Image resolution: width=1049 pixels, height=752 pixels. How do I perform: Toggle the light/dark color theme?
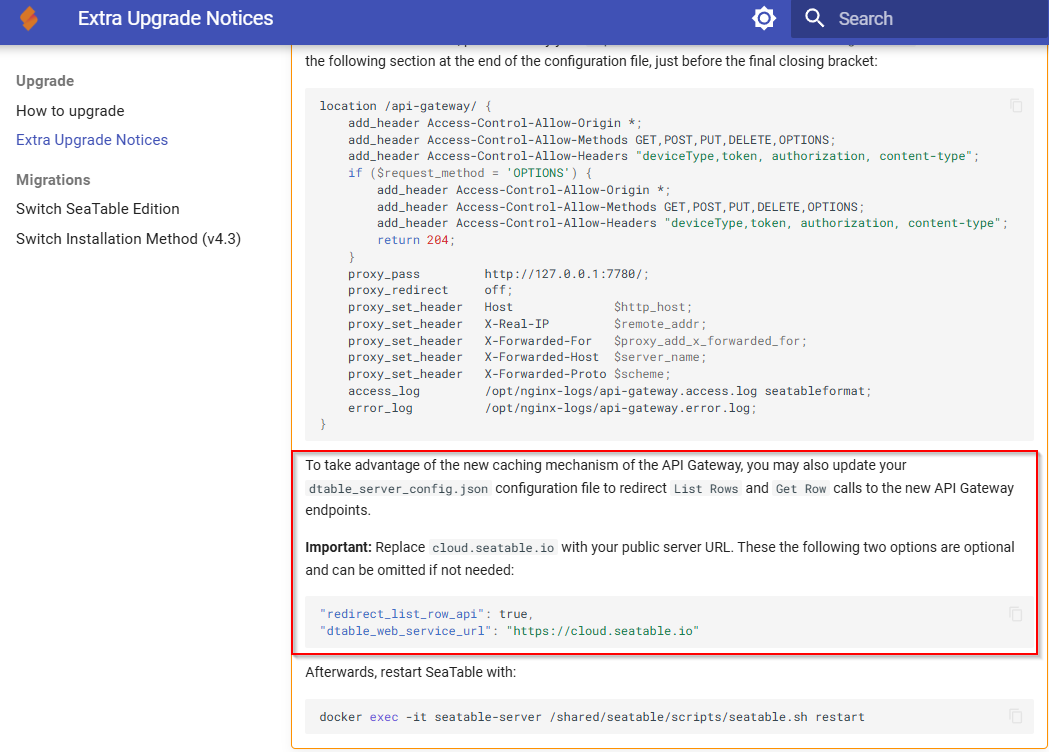click(x=763, y=18)
